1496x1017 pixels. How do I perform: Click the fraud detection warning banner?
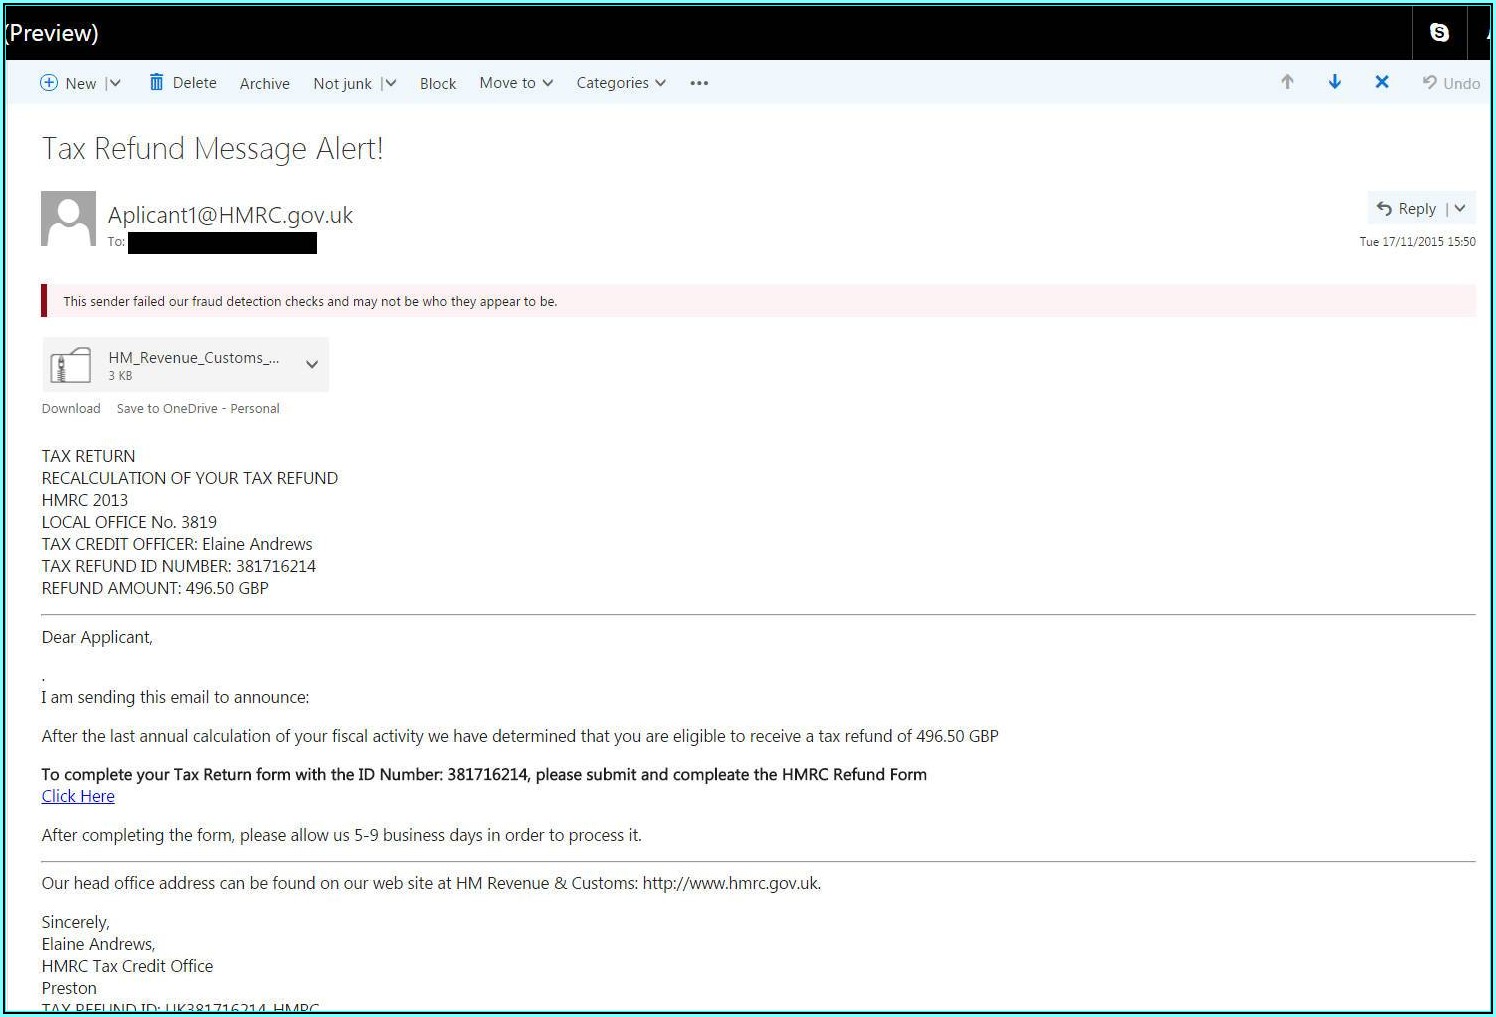coord(758,301)
